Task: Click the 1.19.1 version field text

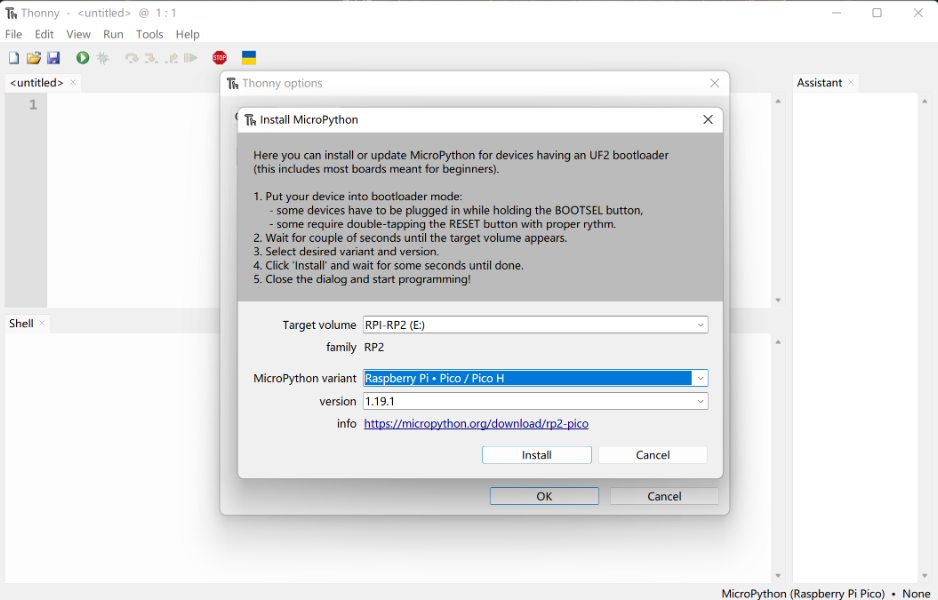Action: (x=380, y=401)
